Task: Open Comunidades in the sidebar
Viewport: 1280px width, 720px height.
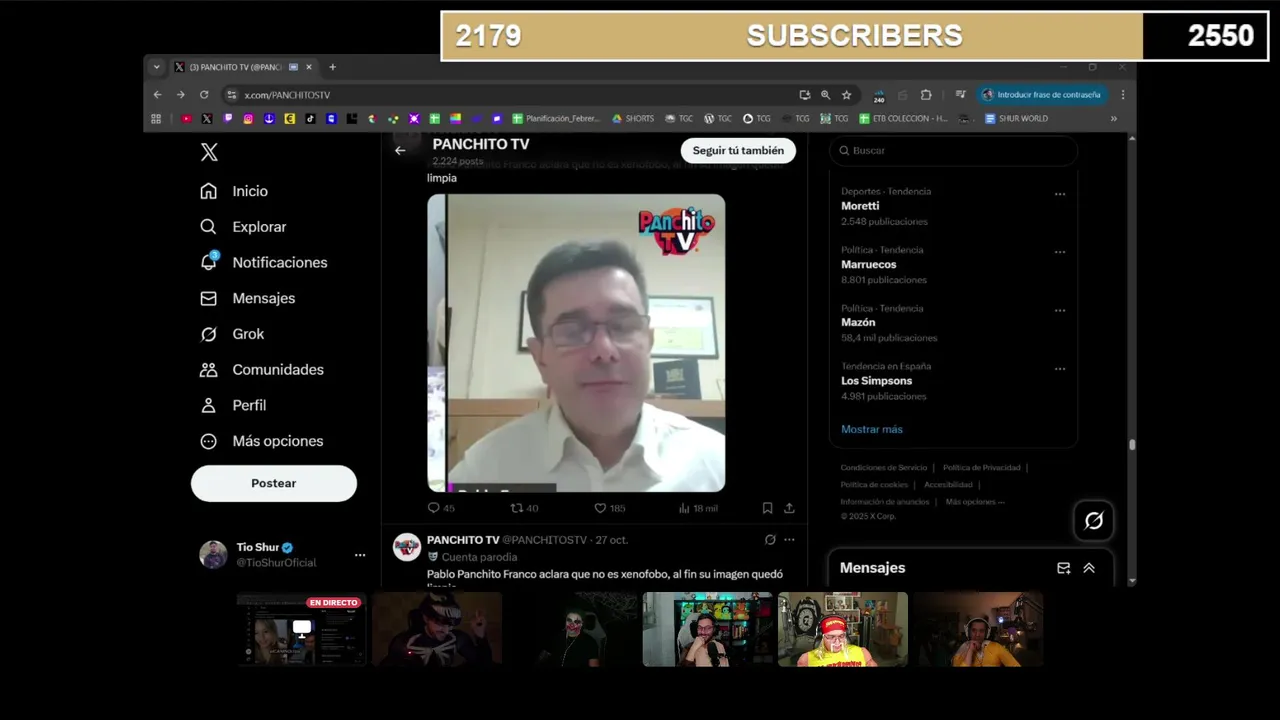Action: tap(262, 369)
